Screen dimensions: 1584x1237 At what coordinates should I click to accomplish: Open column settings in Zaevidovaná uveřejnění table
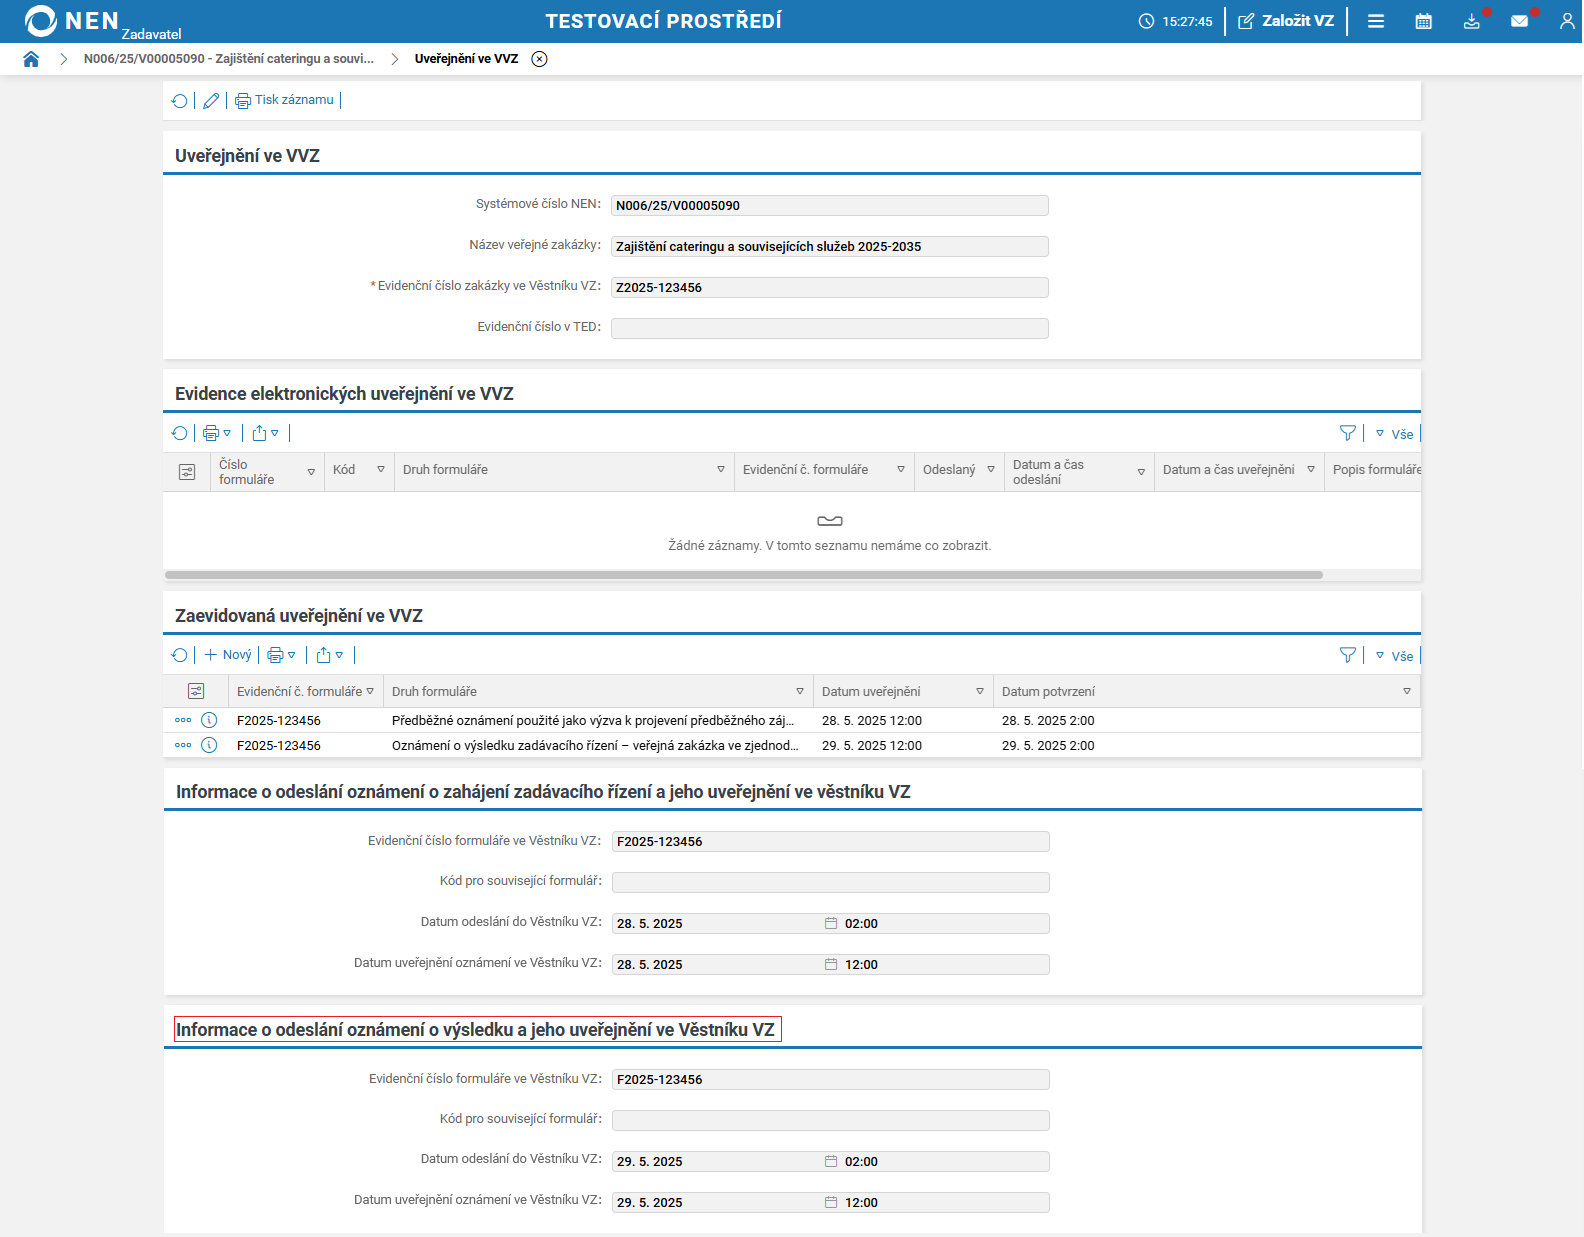tap(196, 691)
